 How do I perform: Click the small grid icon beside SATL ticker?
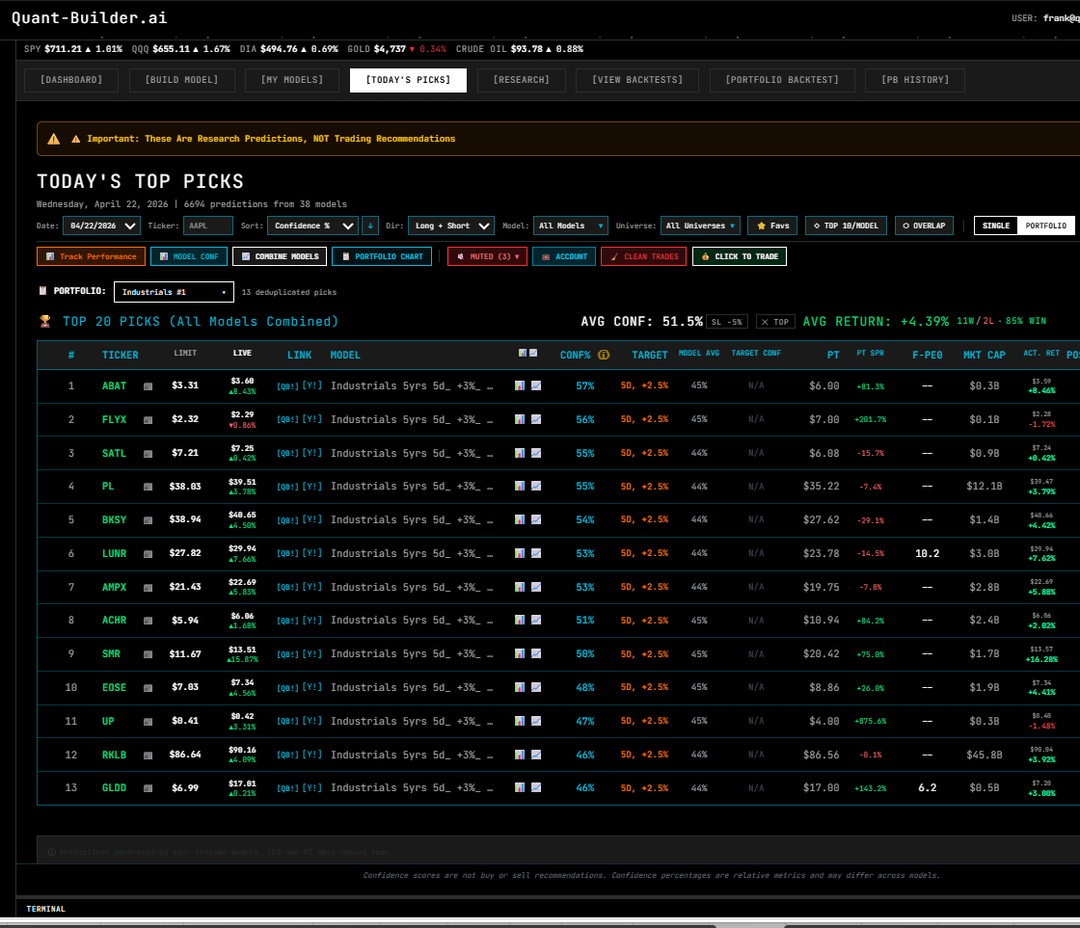click(x=148, y=453)
